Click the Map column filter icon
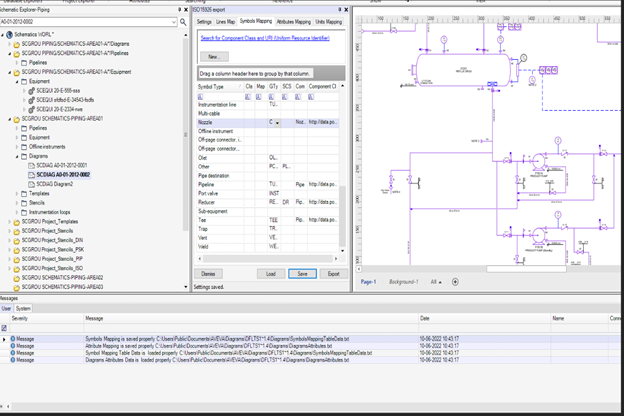The height and width of the screenshot is (416, 624). point(259,97)
